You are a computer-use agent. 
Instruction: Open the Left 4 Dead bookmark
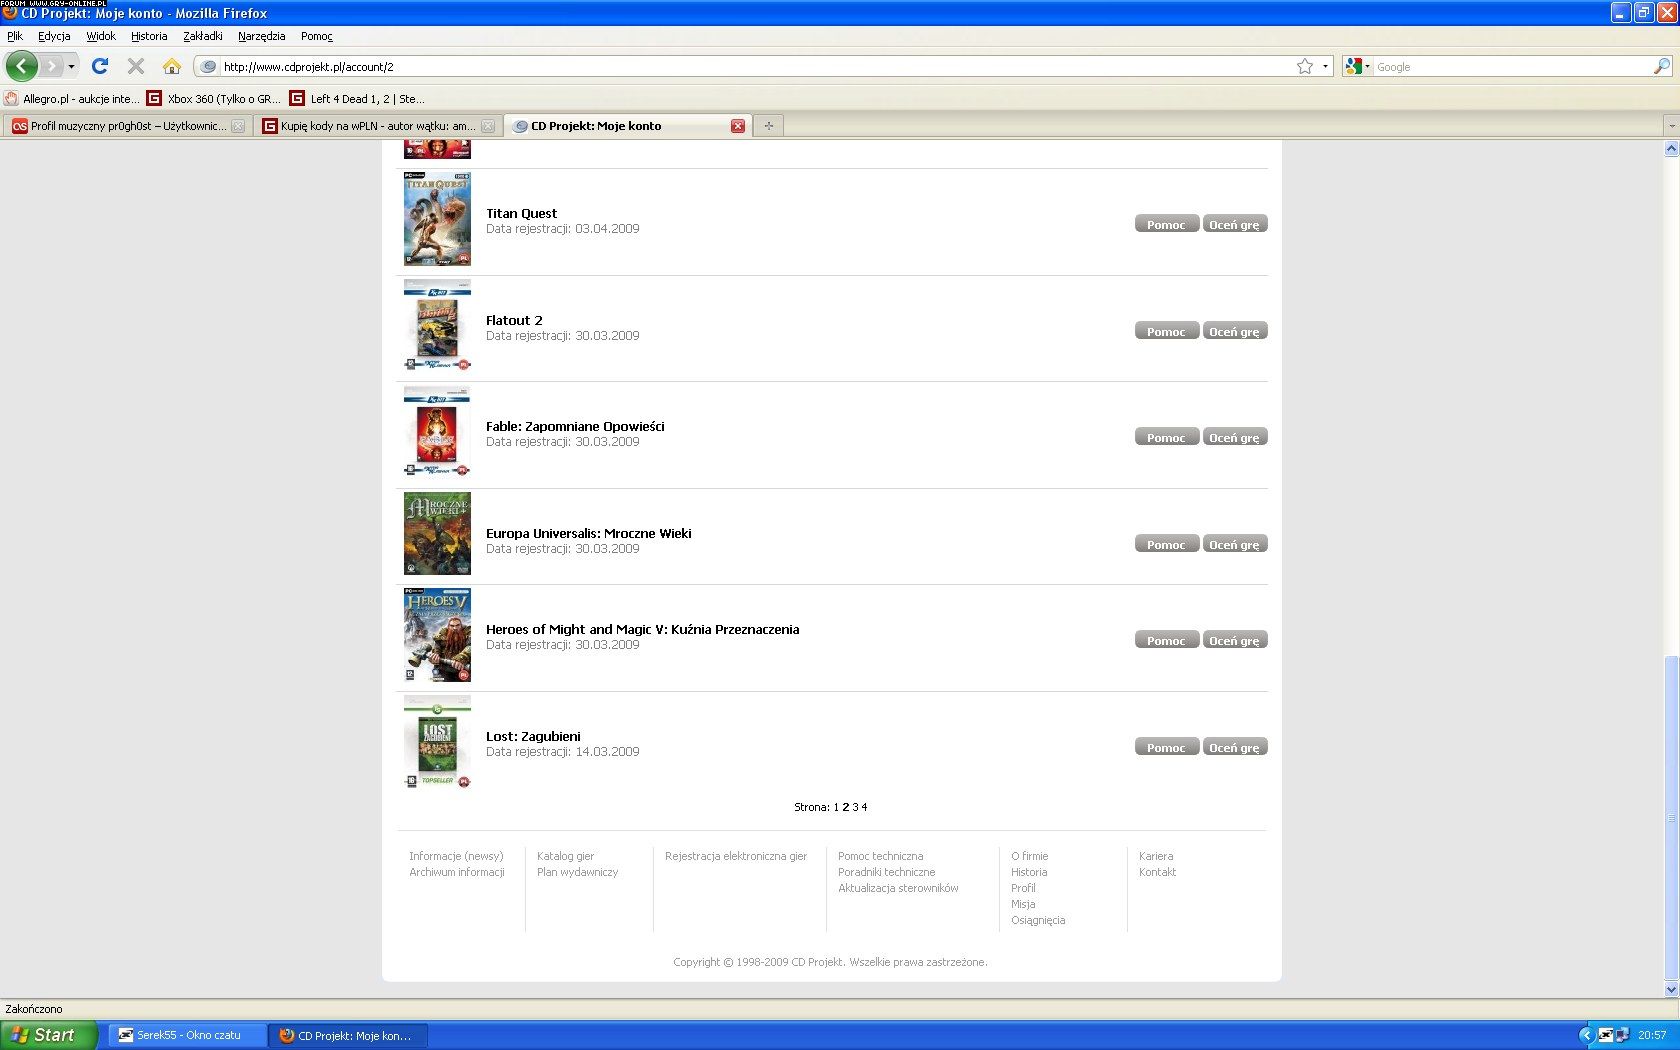click(x=358, y=99)
